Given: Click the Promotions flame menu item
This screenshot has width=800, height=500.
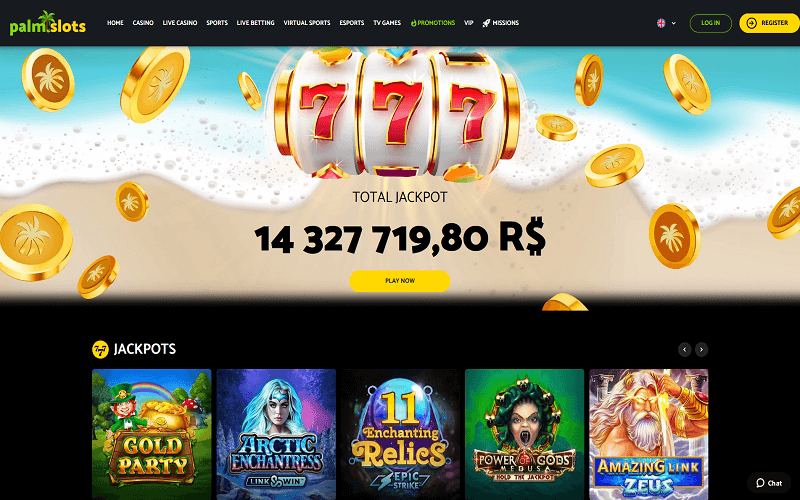Looking at the screenshot, I should click(x=433, y=23).
